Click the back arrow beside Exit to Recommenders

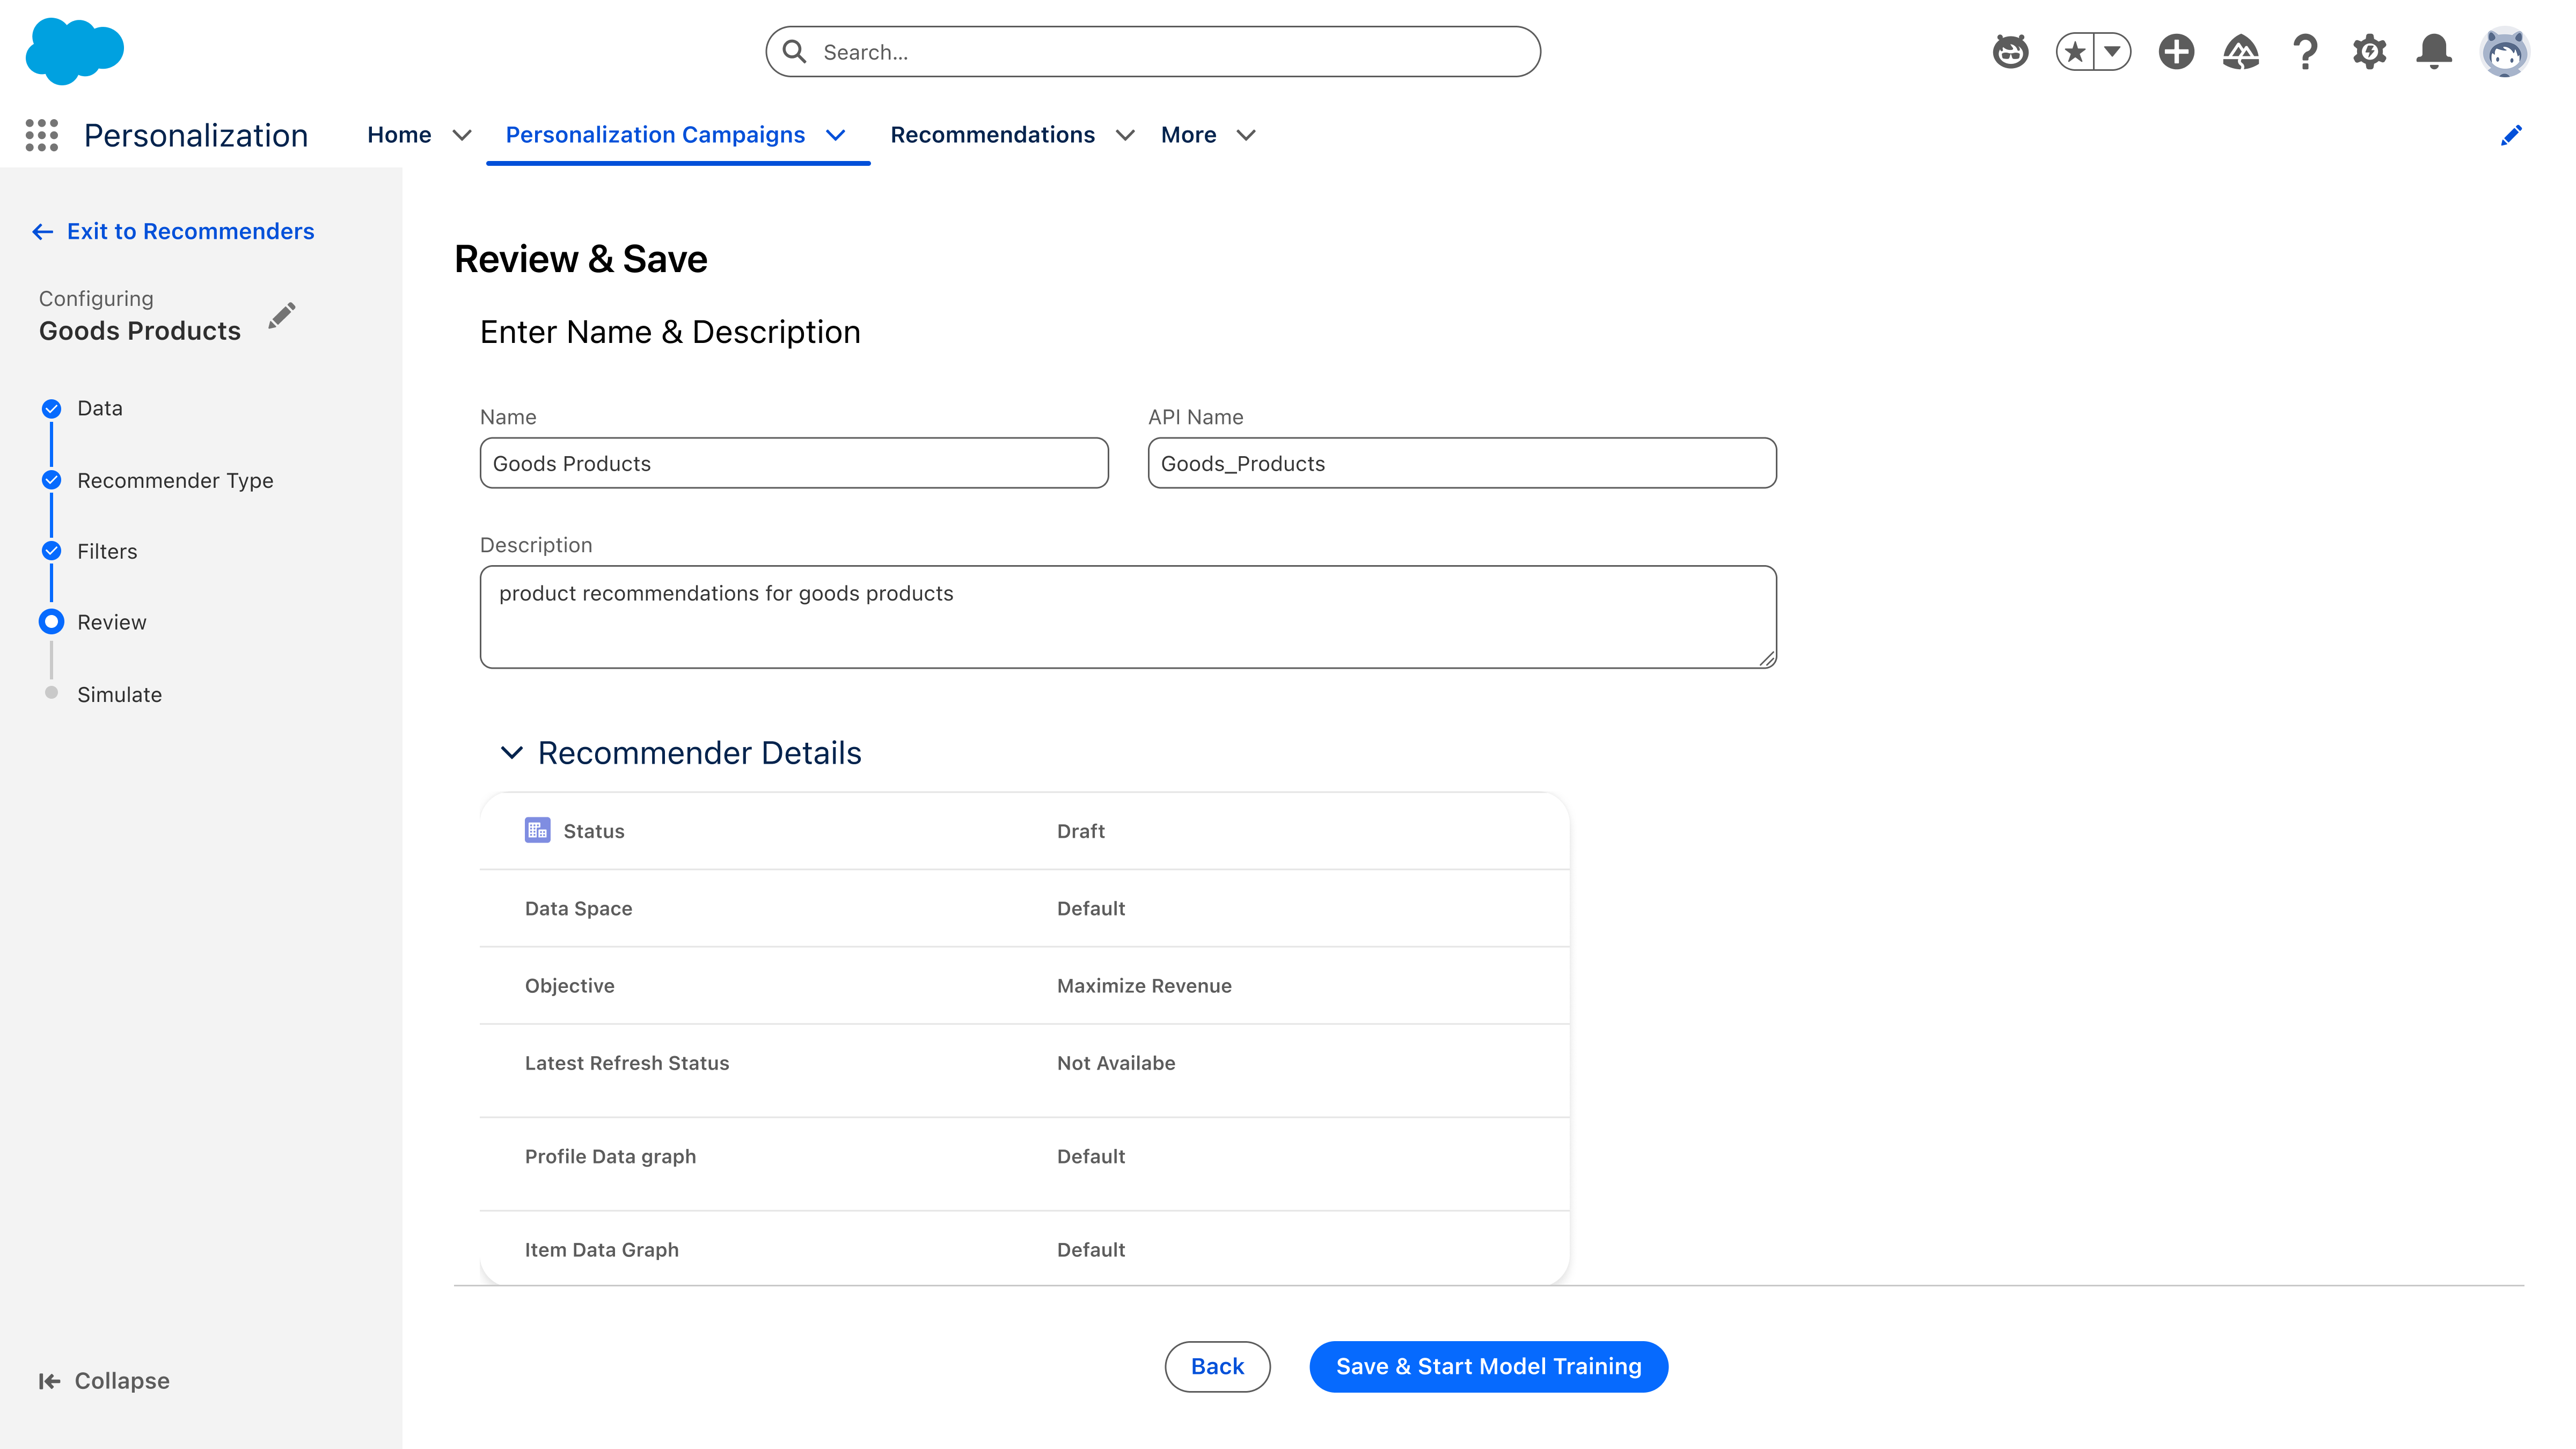pyautogui.click(x=42, y=232)
